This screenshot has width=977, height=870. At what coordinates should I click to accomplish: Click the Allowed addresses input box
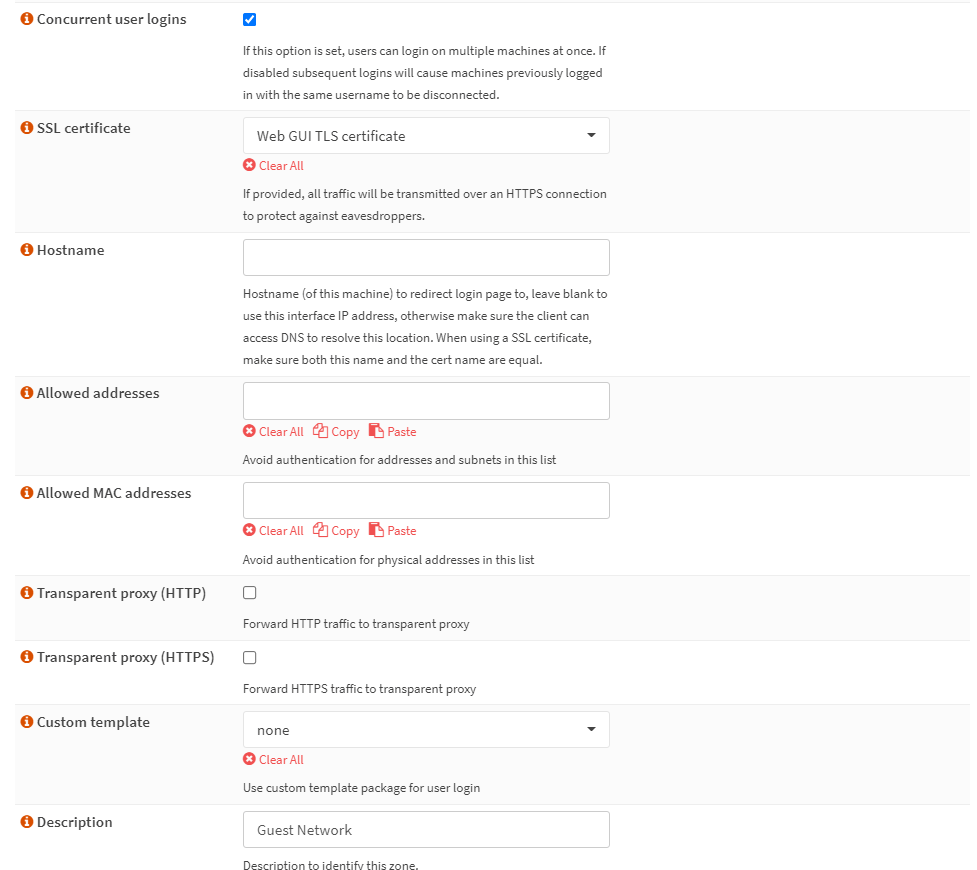pyautogui.click(x=426, y=401)
